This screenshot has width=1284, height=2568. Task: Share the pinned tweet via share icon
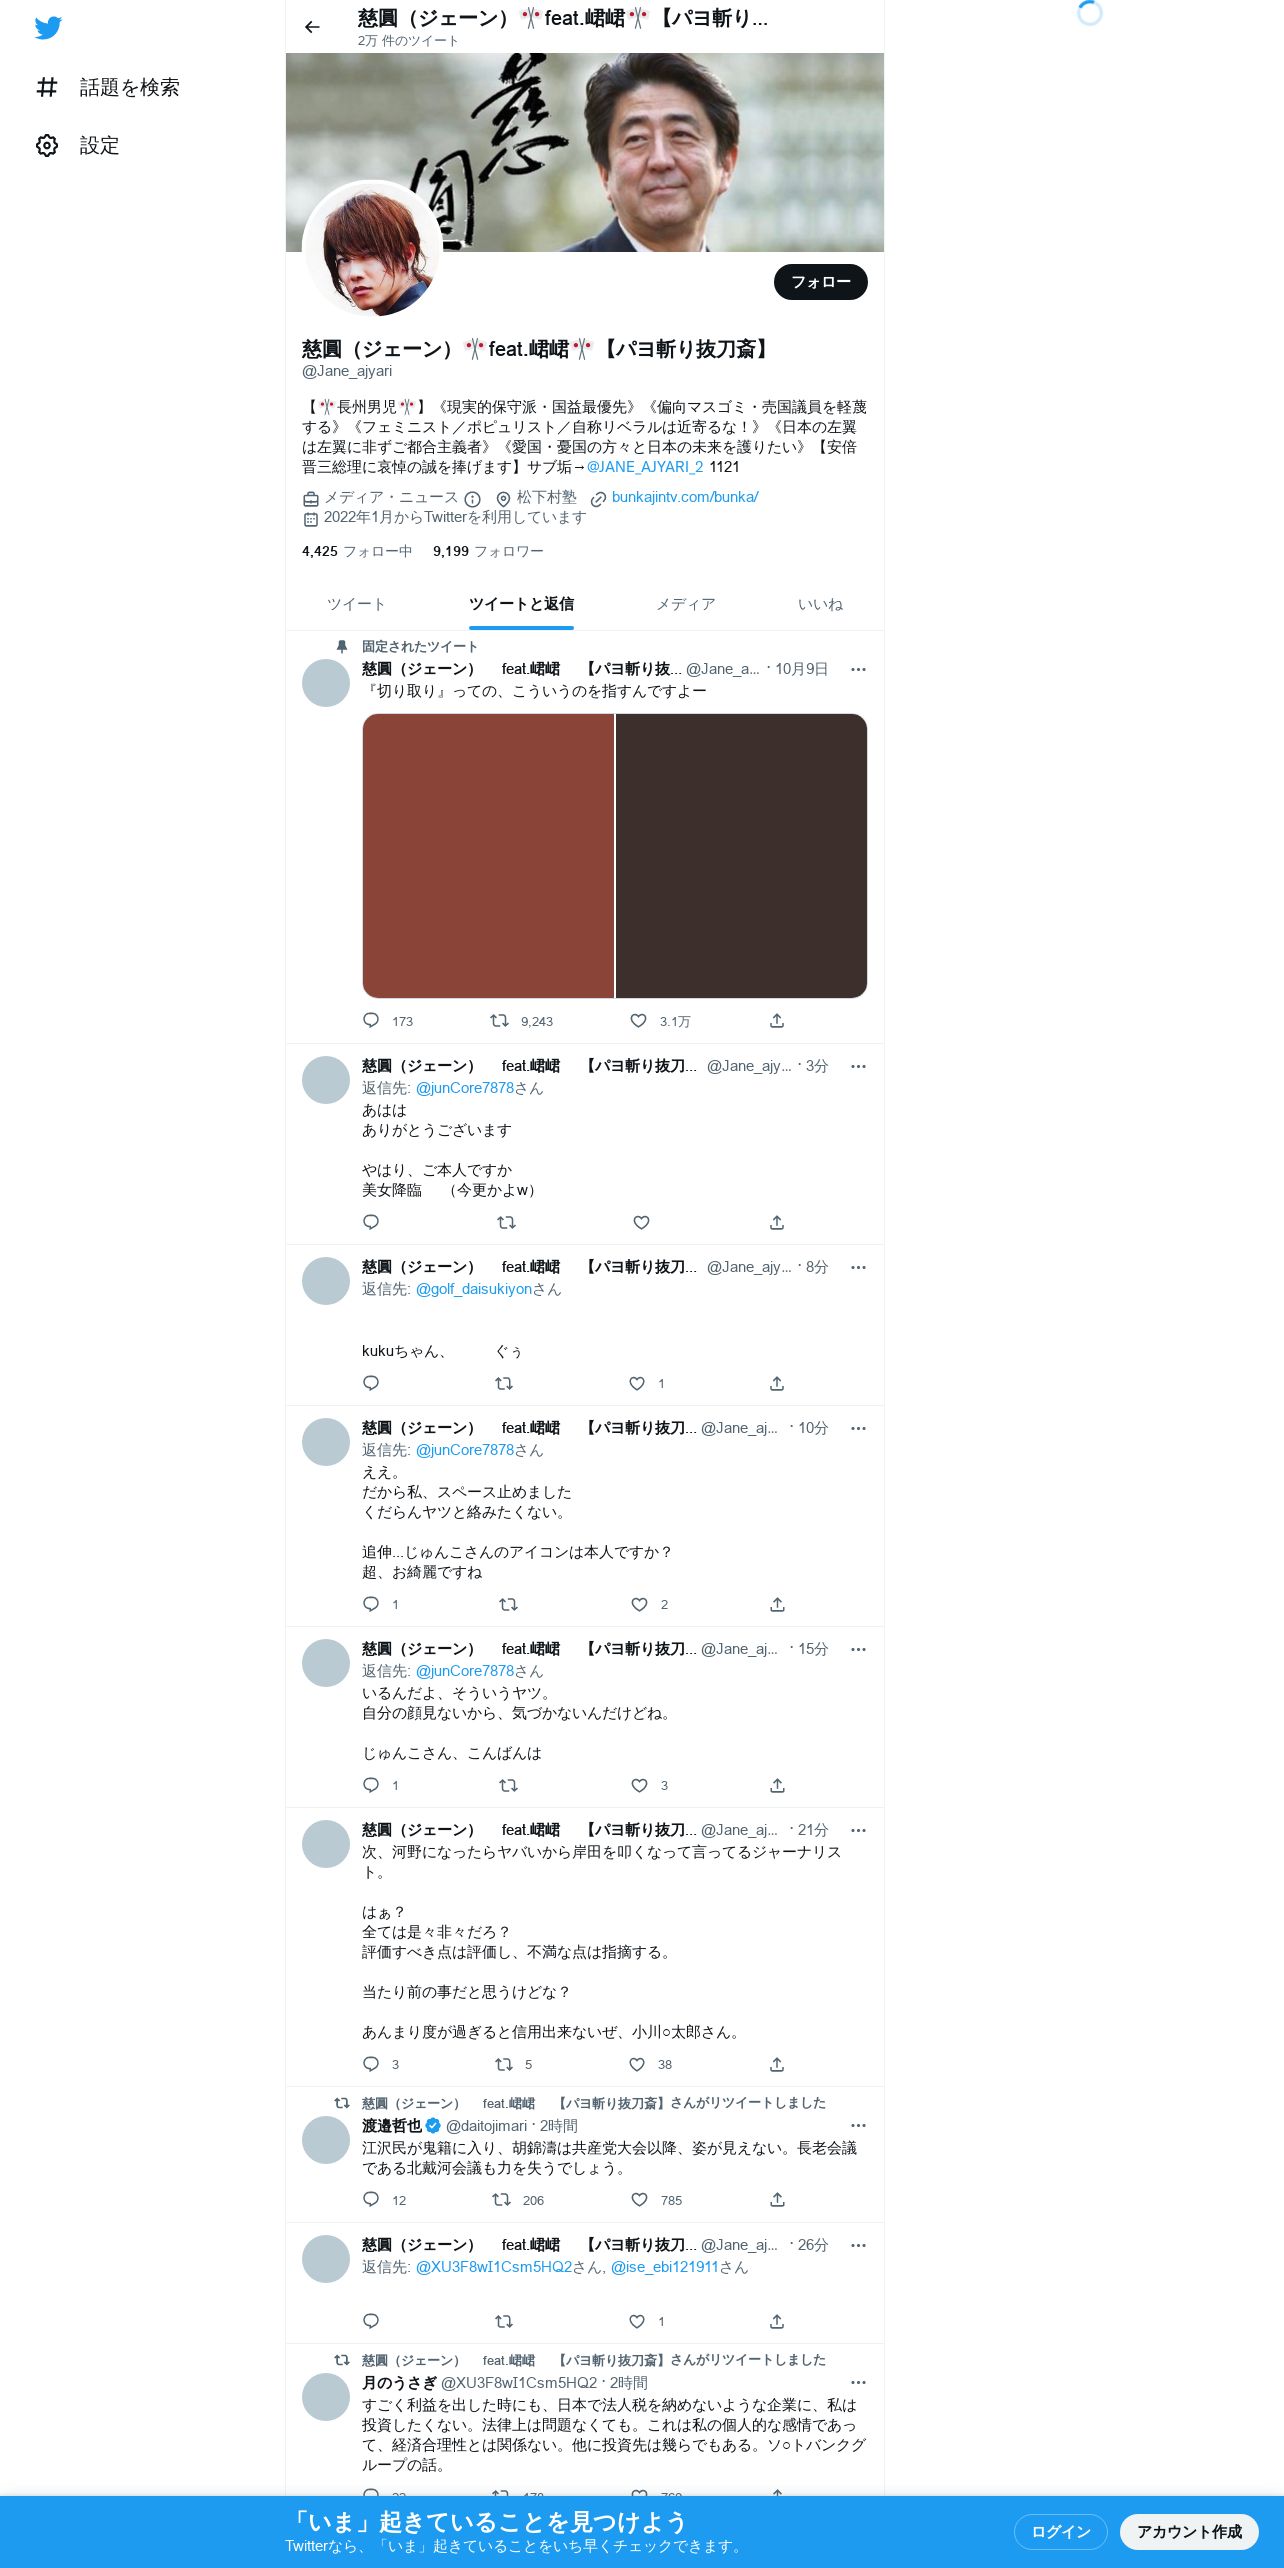pyautogui.click(x=777, y=1021)
